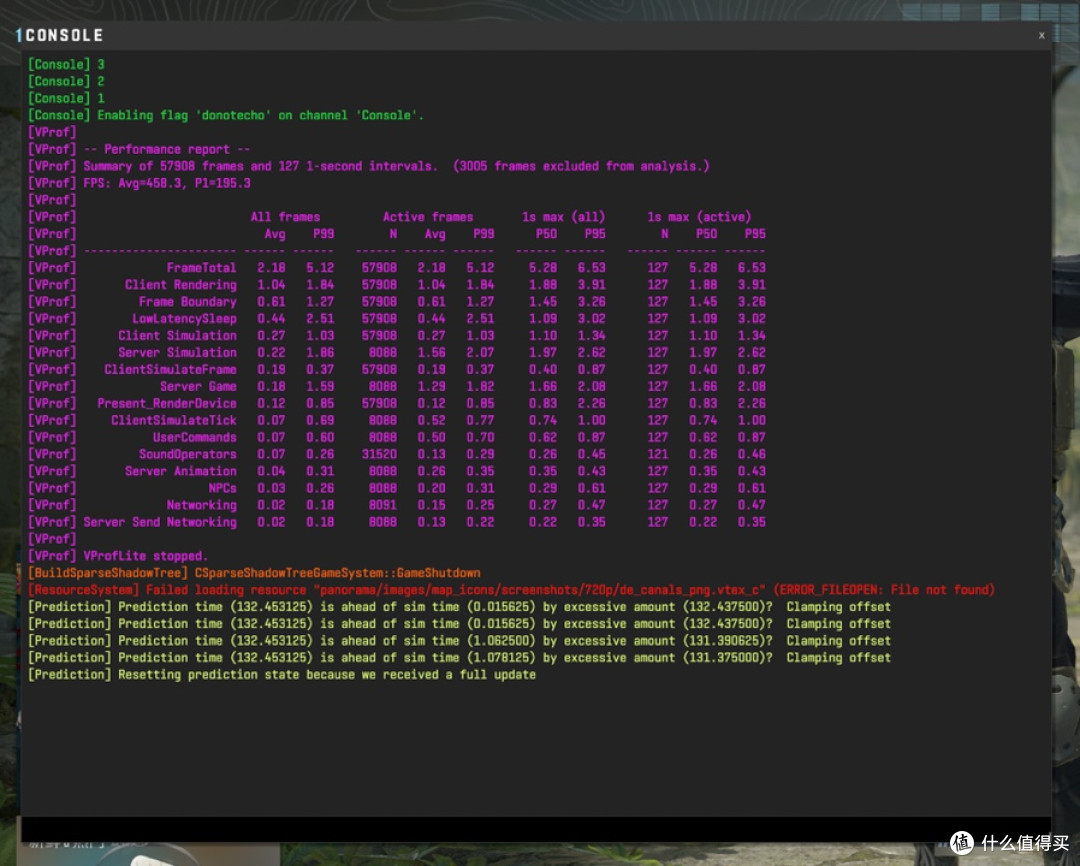Select the UserCommands row label
This screenshot has height=866, width=1080.
tap(194, 437)
